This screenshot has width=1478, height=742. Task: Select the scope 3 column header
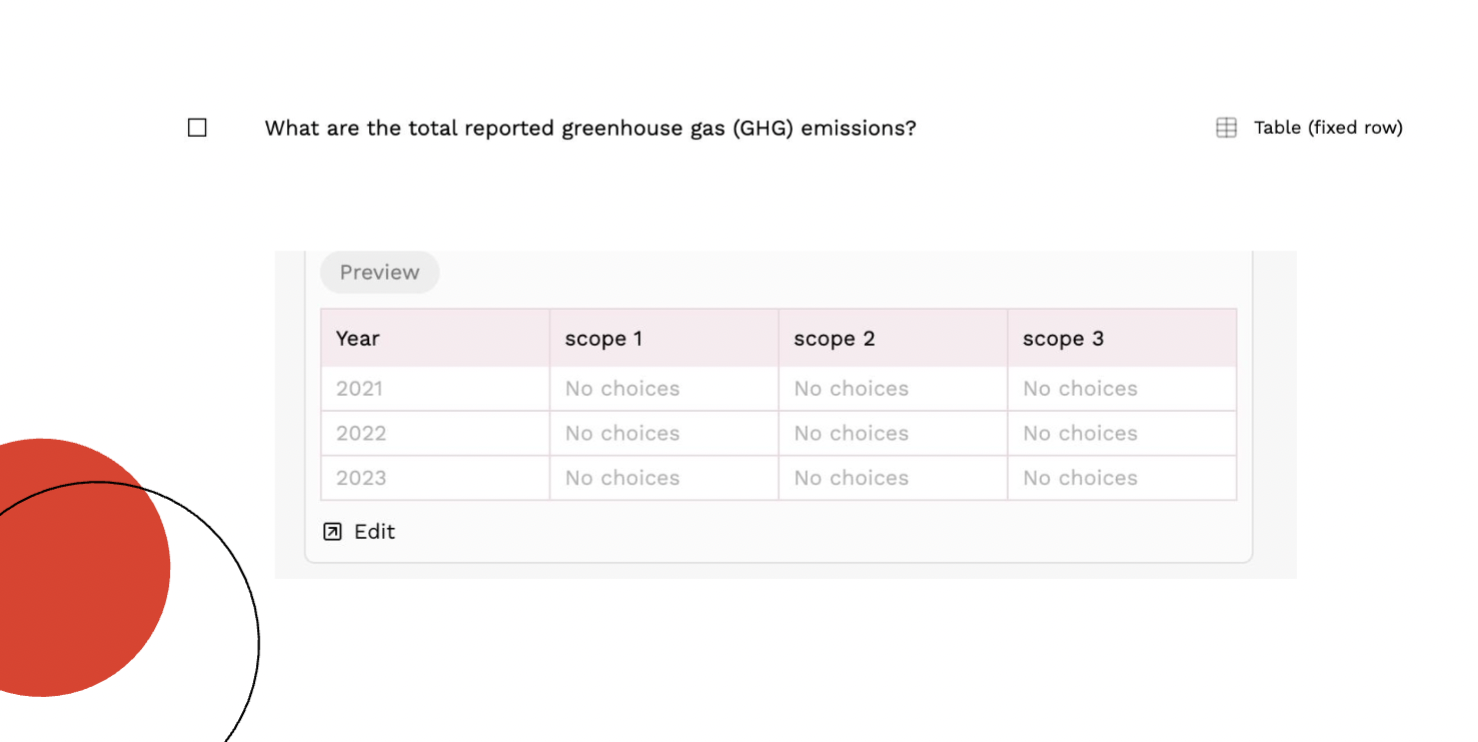(x=1063, y=338)
